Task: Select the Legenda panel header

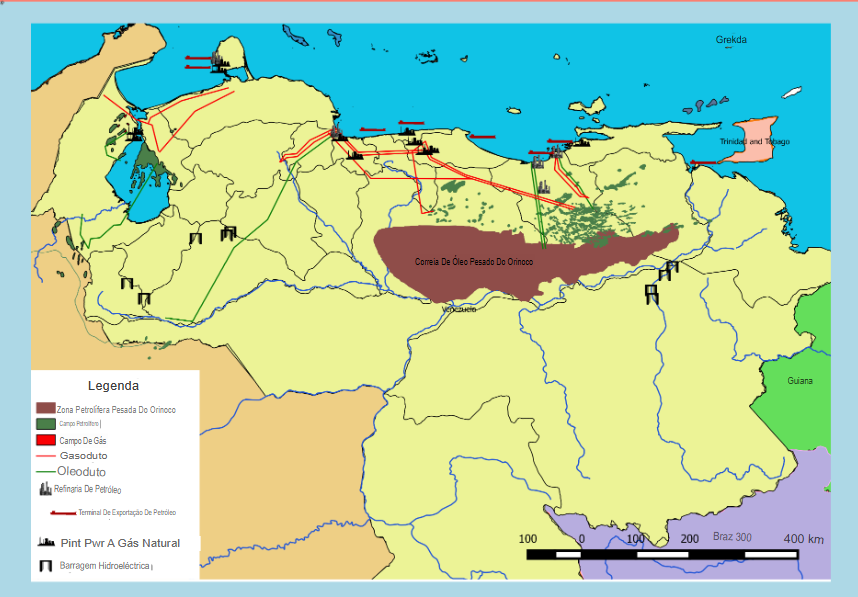Action: 115,385
